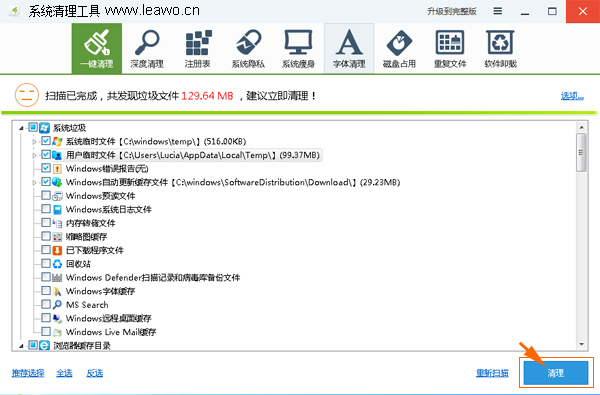The width and height of the screenshot is (600, 395).
Task: Toggle the 系统垃圾 group checkbox
Action: (33, 127)
